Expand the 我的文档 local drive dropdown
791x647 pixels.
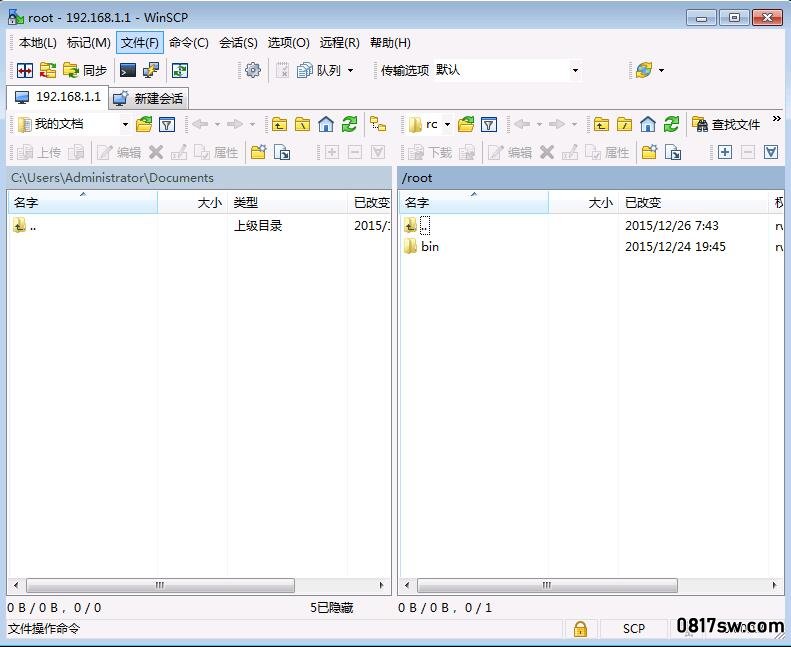pyautogui.click(x=125, y=124)
